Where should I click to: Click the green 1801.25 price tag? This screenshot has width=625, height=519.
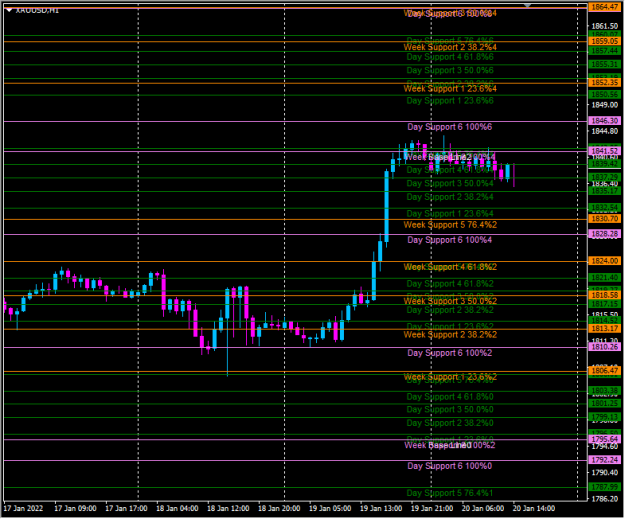pos(605,404)
